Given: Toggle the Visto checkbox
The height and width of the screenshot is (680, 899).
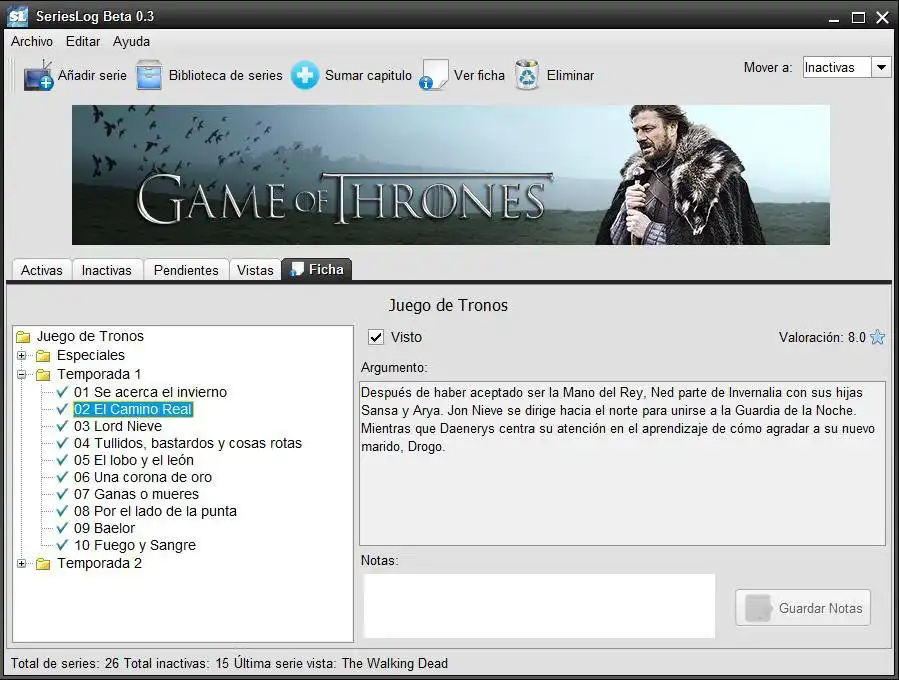Looking at the screenshot, I should 376,337.
